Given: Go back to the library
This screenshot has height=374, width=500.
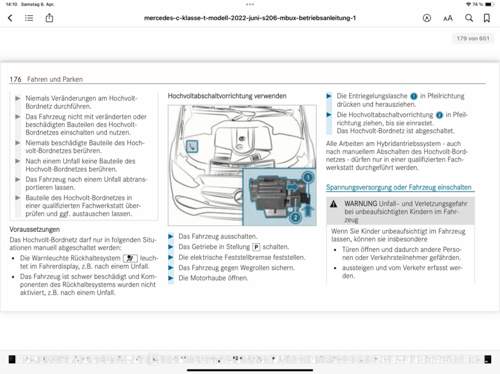Looking at the screenshot, I should pos(10,18).
